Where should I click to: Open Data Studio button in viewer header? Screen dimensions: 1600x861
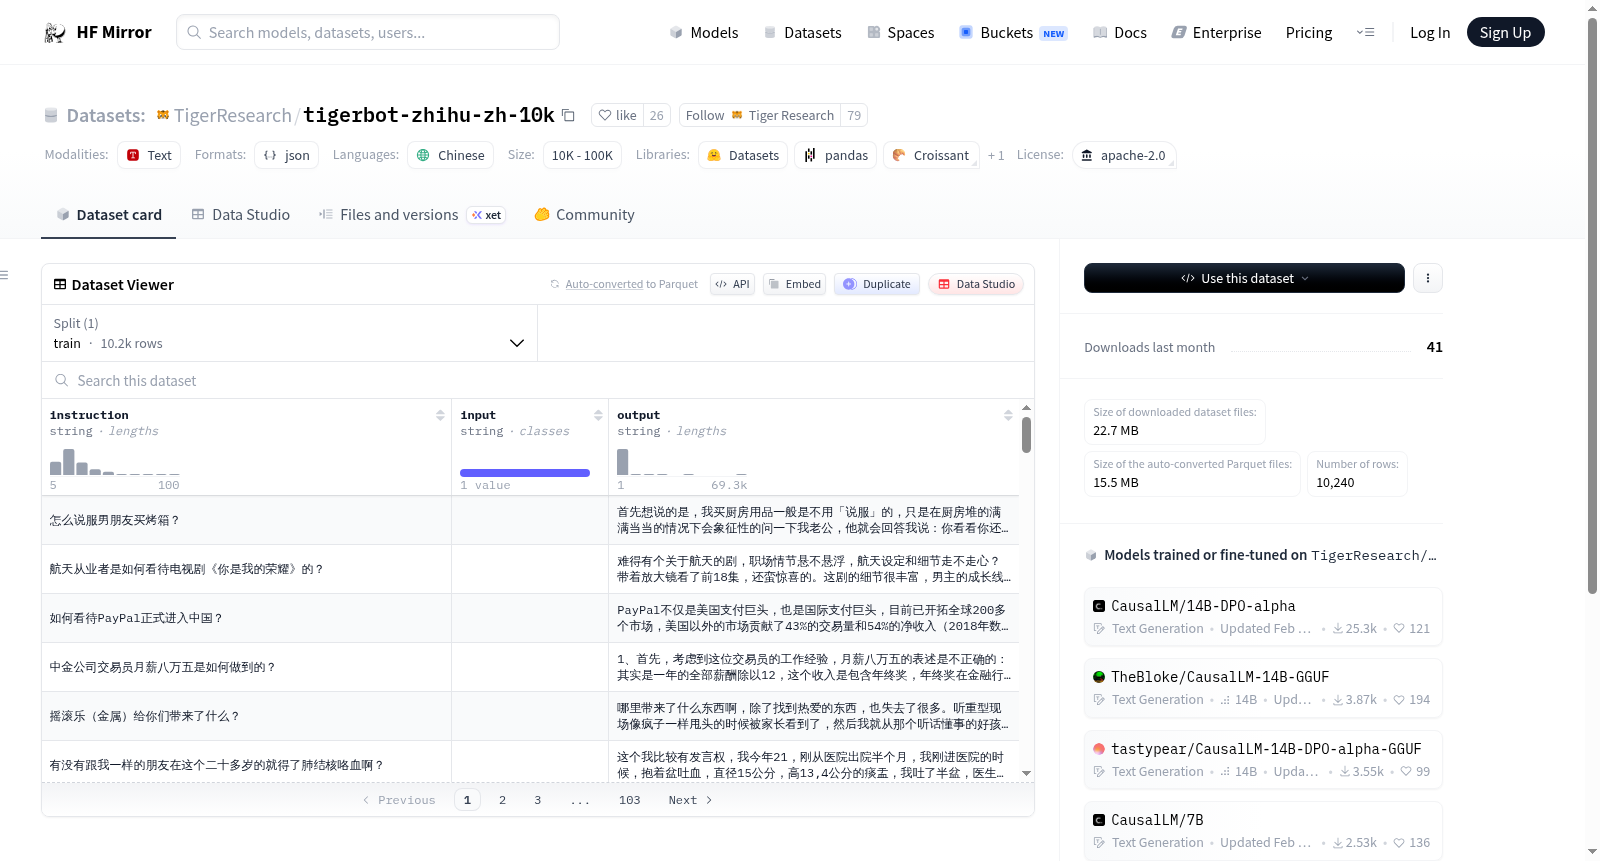975,284
